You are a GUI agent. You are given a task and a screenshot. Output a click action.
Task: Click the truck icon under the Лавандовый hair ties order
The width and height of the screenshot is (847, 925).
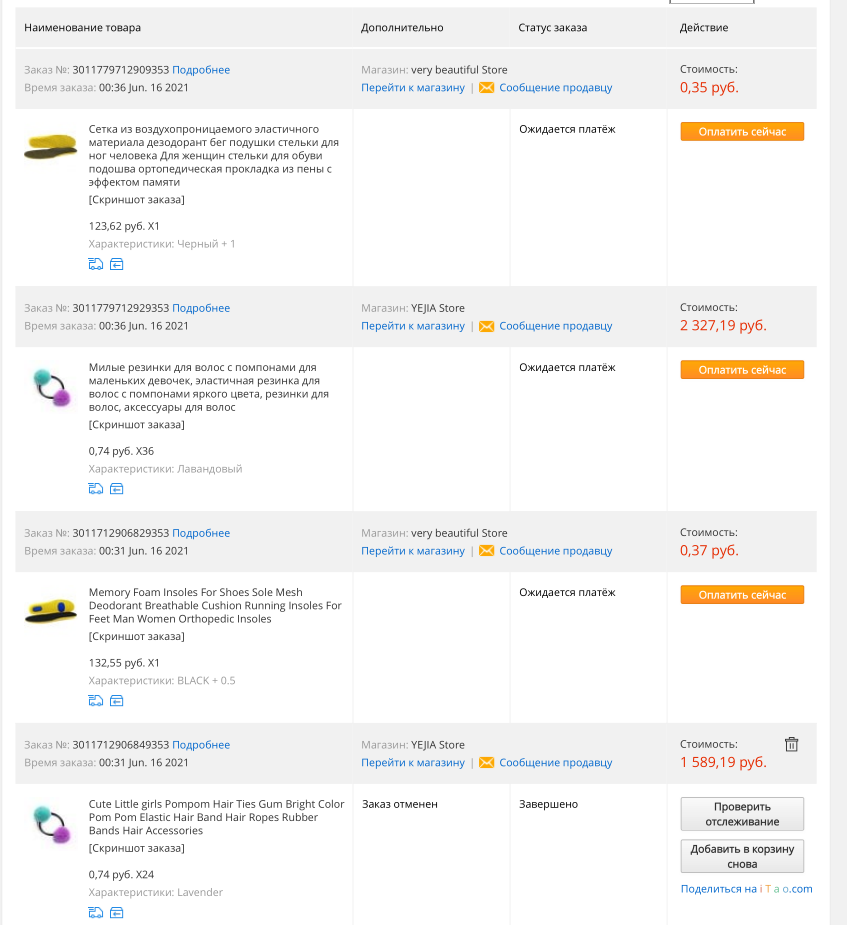(x=96, y=488)
